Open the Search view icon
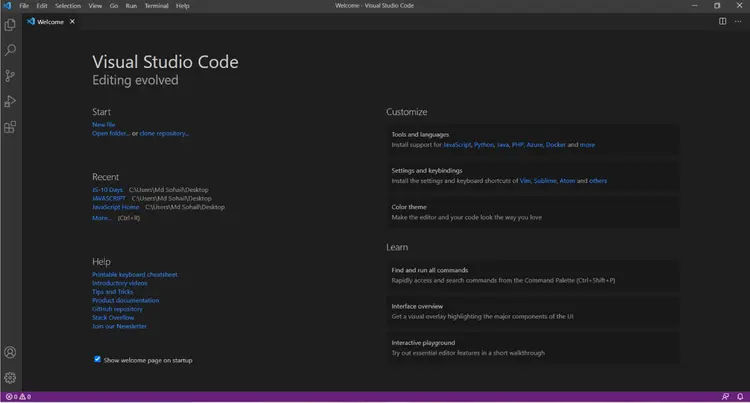Screen dimensions: 750x403 point(10,50)
